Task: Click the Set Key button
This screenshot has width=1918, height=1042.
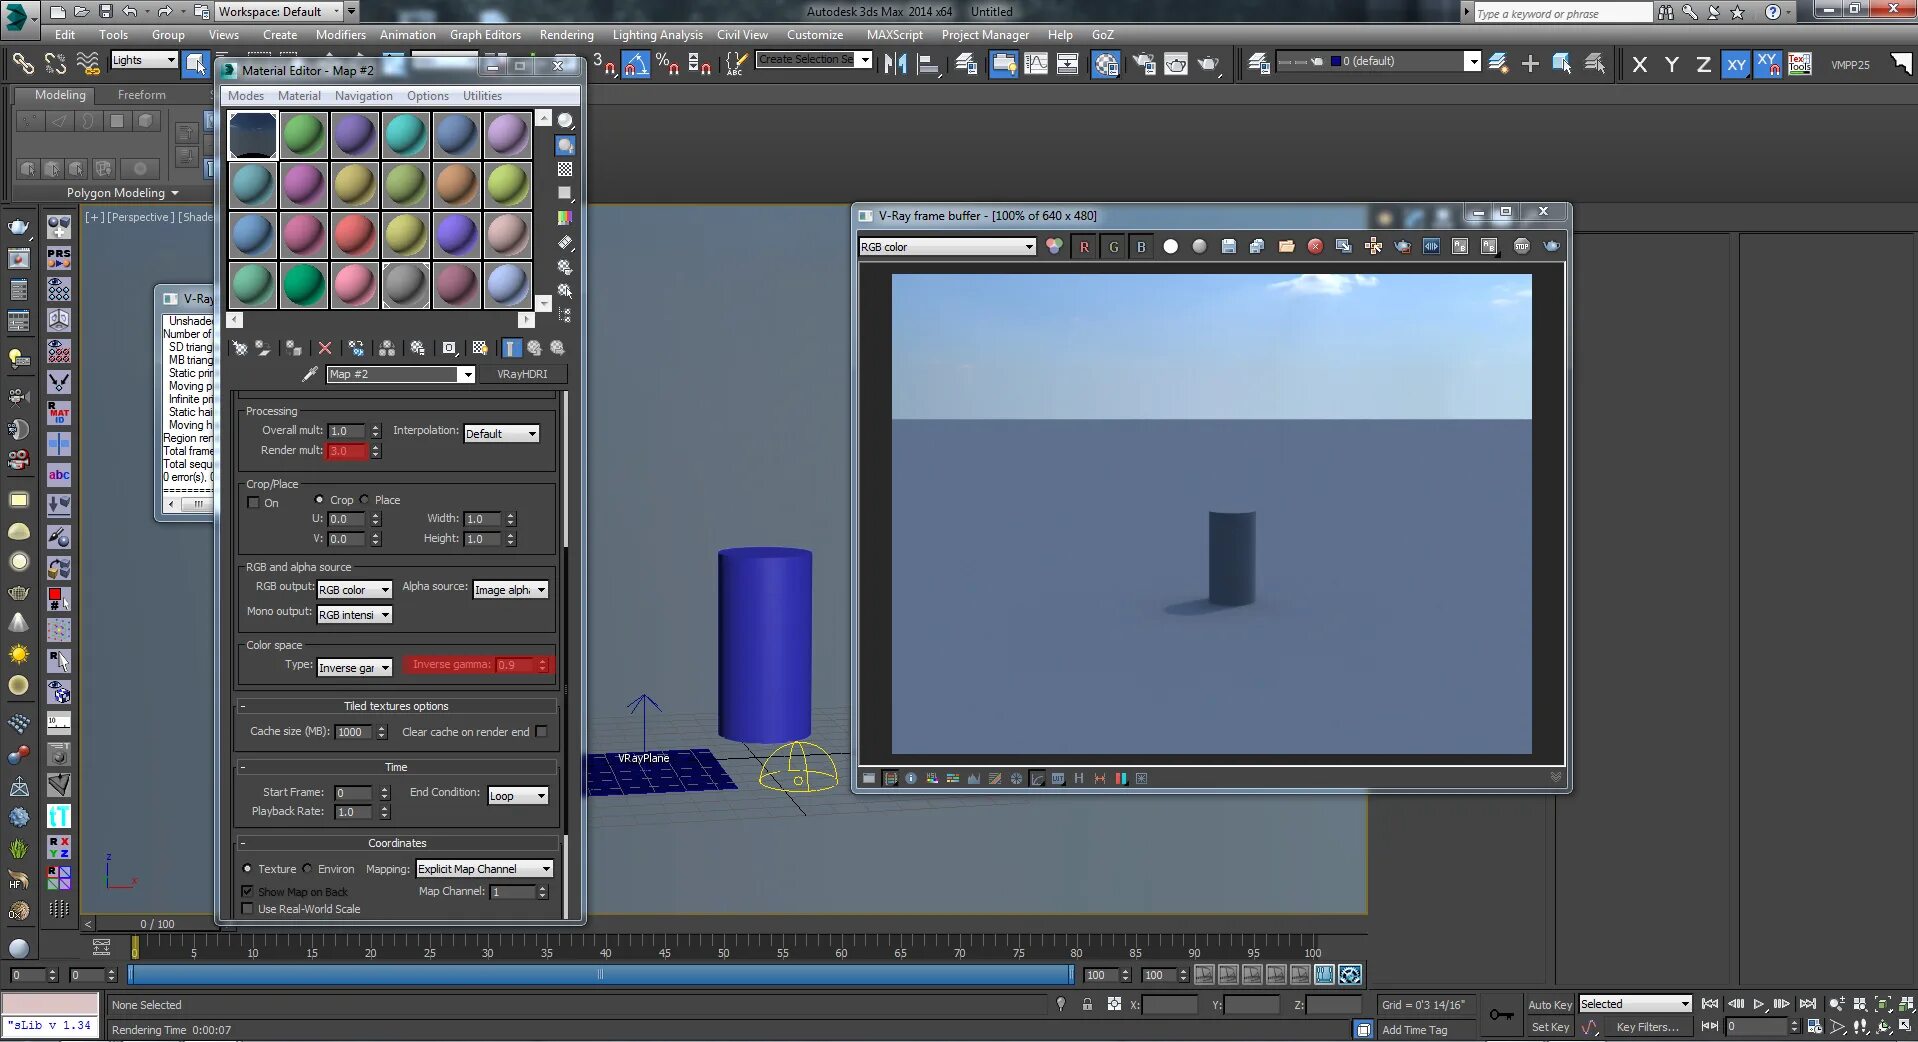Action: point(1550,1027)
